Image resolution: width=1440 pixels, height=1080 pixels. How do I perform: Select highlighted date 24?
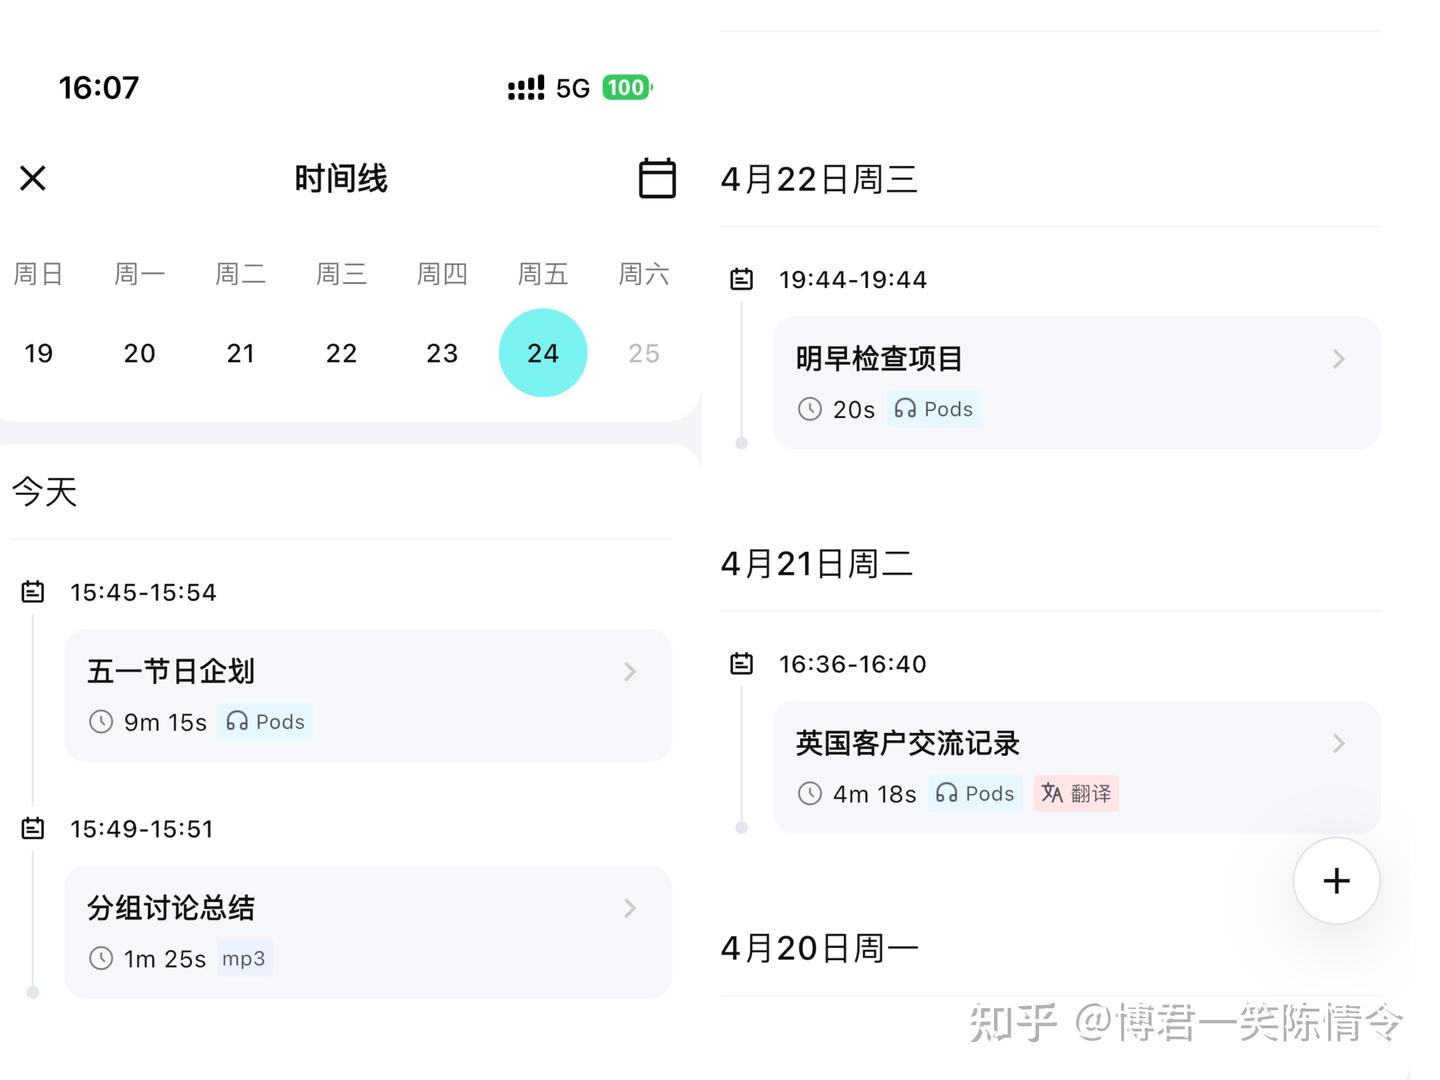point(543,353)
